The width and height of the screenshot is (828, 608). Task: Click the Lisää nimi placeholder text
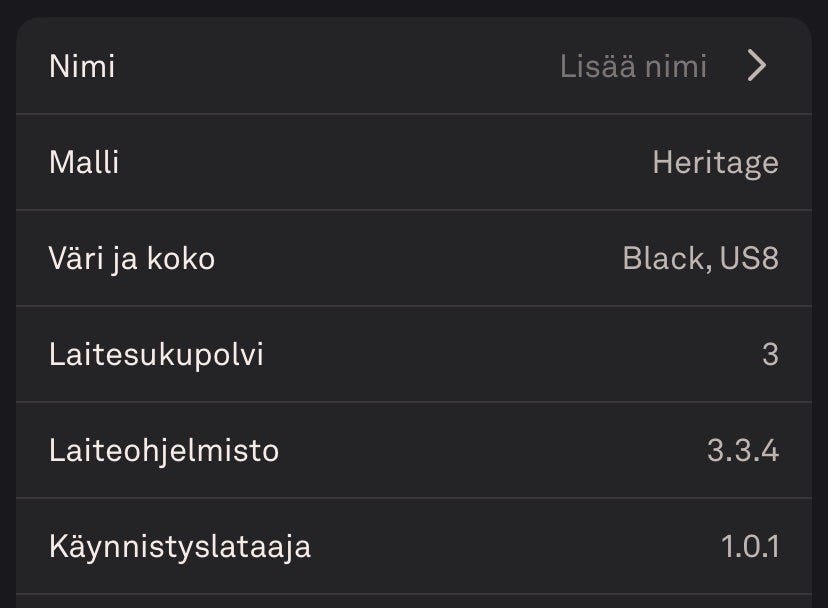pyautogui.click(x=633, y=67)
